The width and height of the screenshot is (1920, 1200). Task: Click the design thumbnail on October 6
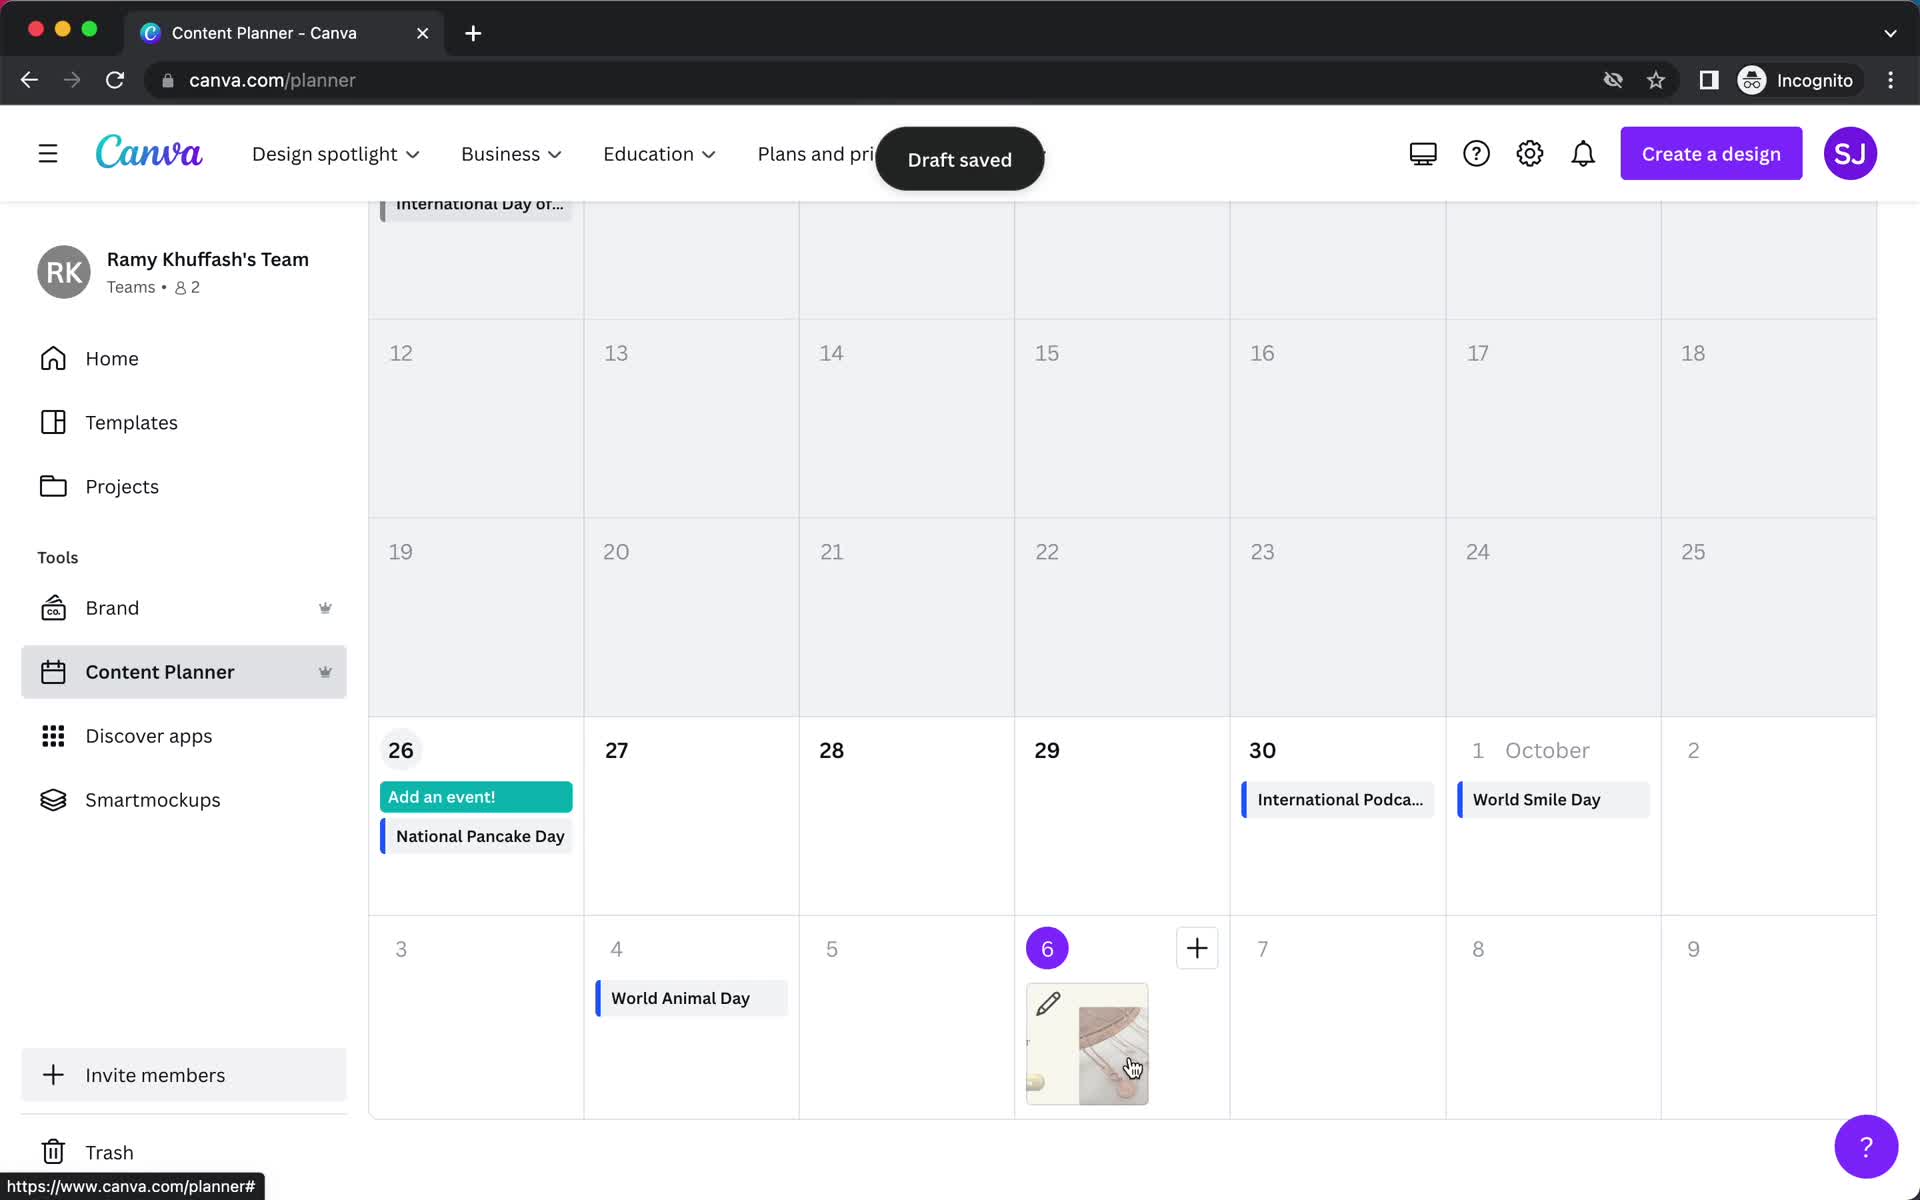(x=1086, y=1042)
